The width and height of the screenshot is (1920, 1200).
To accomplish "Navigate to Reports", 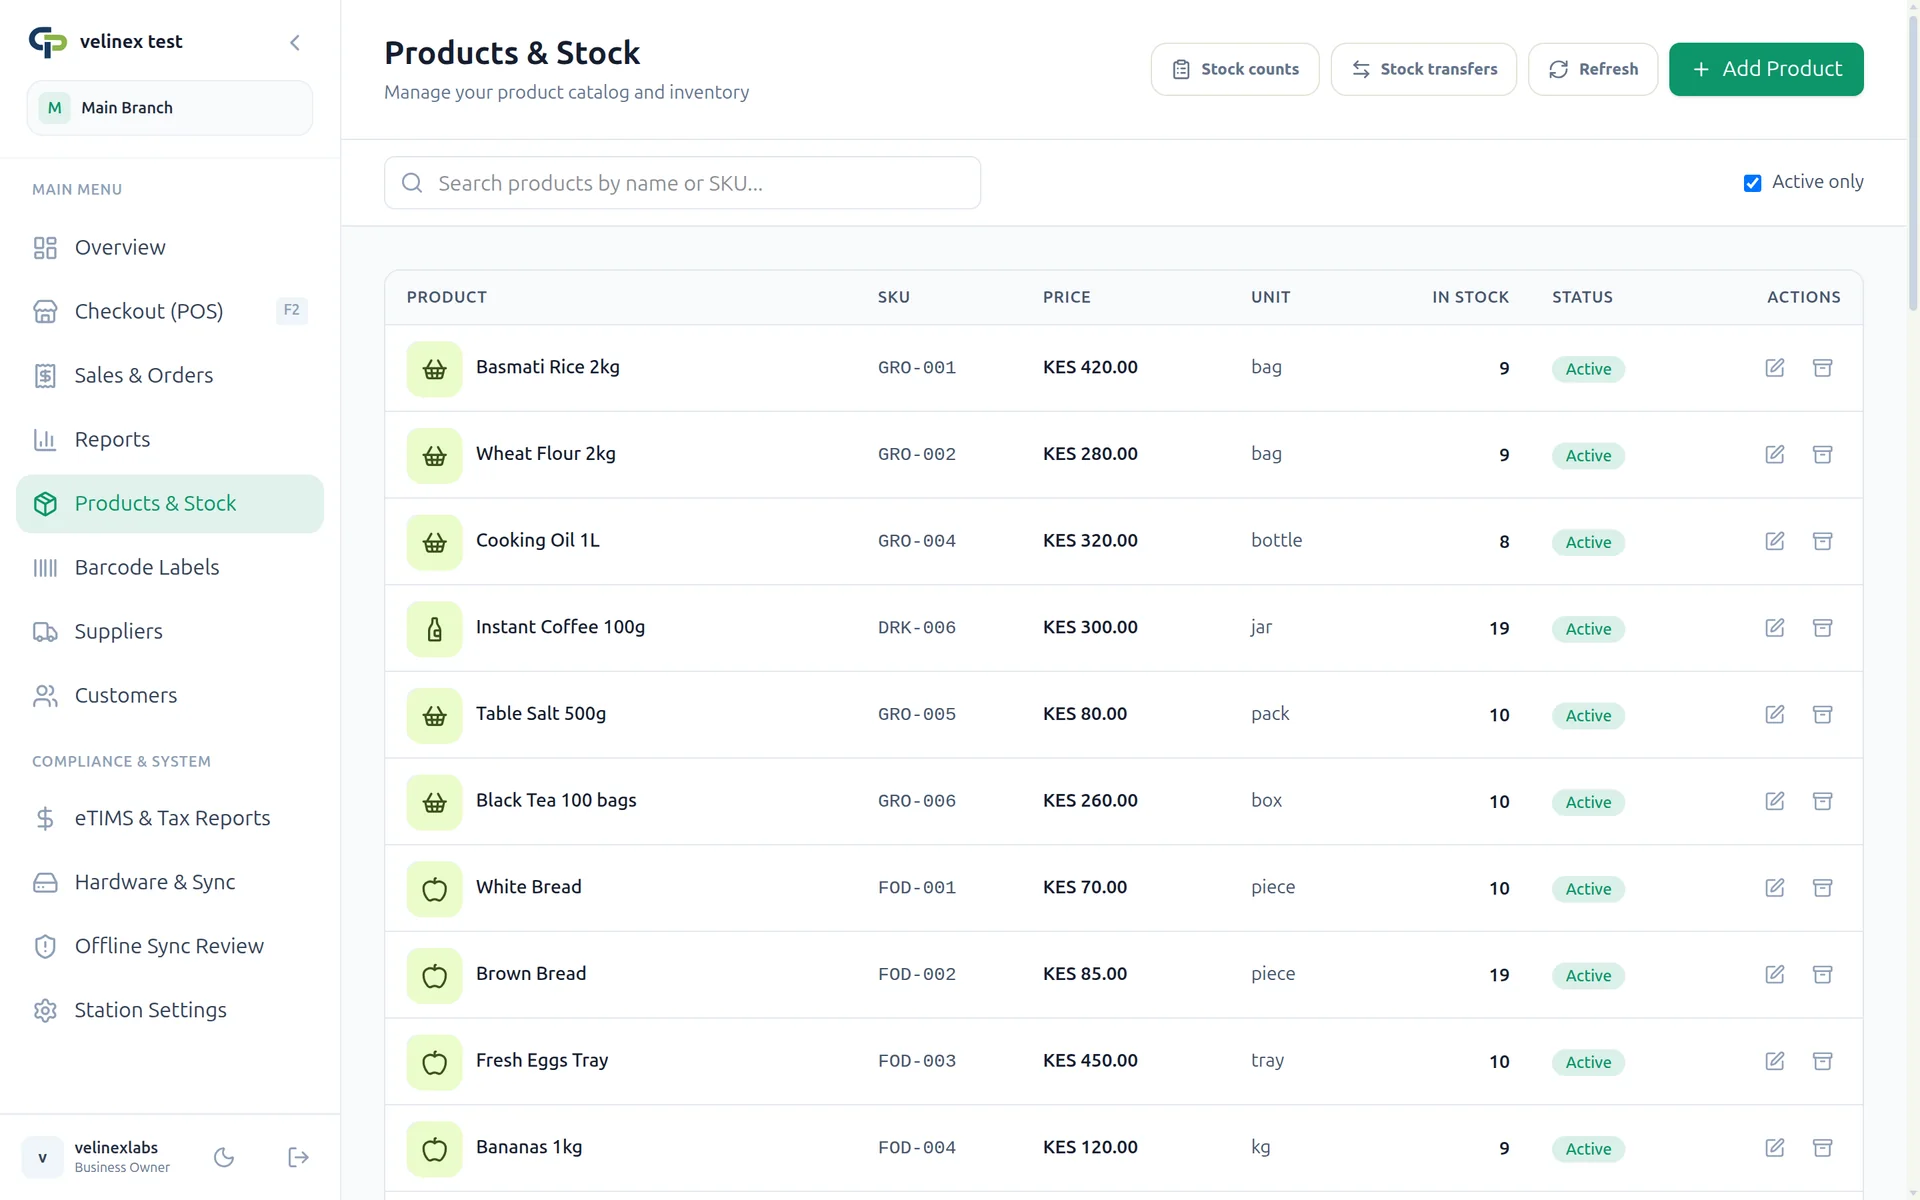I will [x=170, y=439].
